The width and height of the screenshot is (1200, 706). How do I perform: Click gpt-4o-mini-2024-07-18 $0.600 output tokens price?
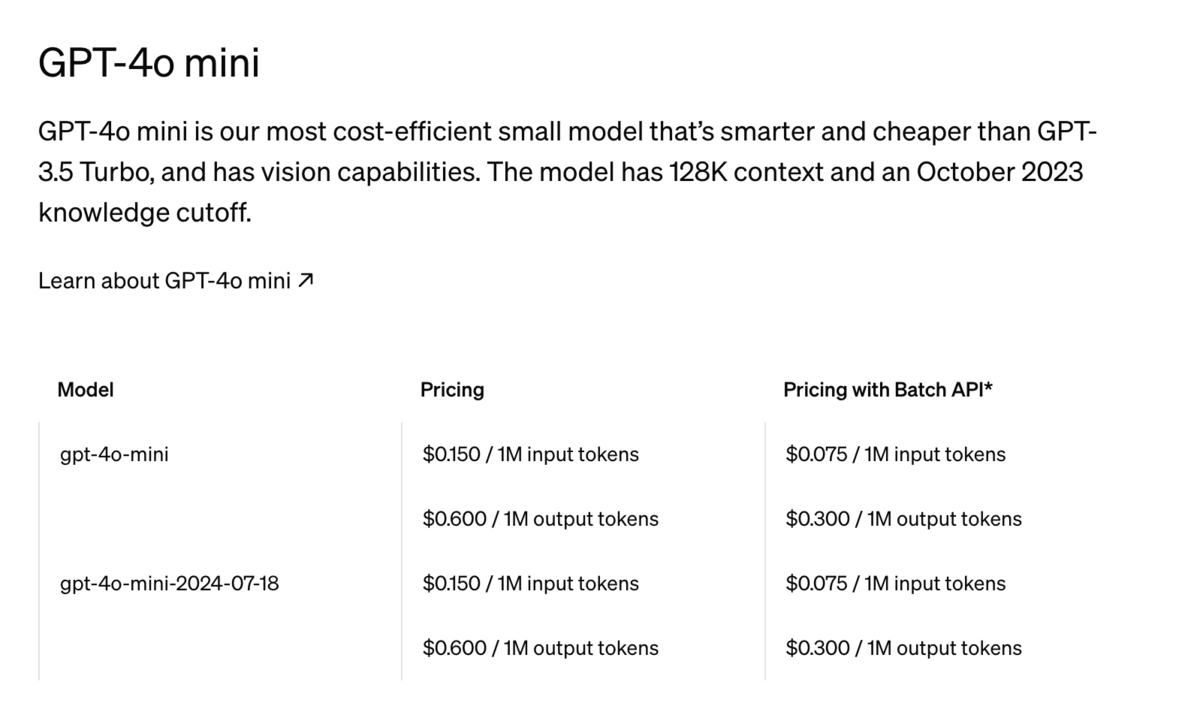541,648
